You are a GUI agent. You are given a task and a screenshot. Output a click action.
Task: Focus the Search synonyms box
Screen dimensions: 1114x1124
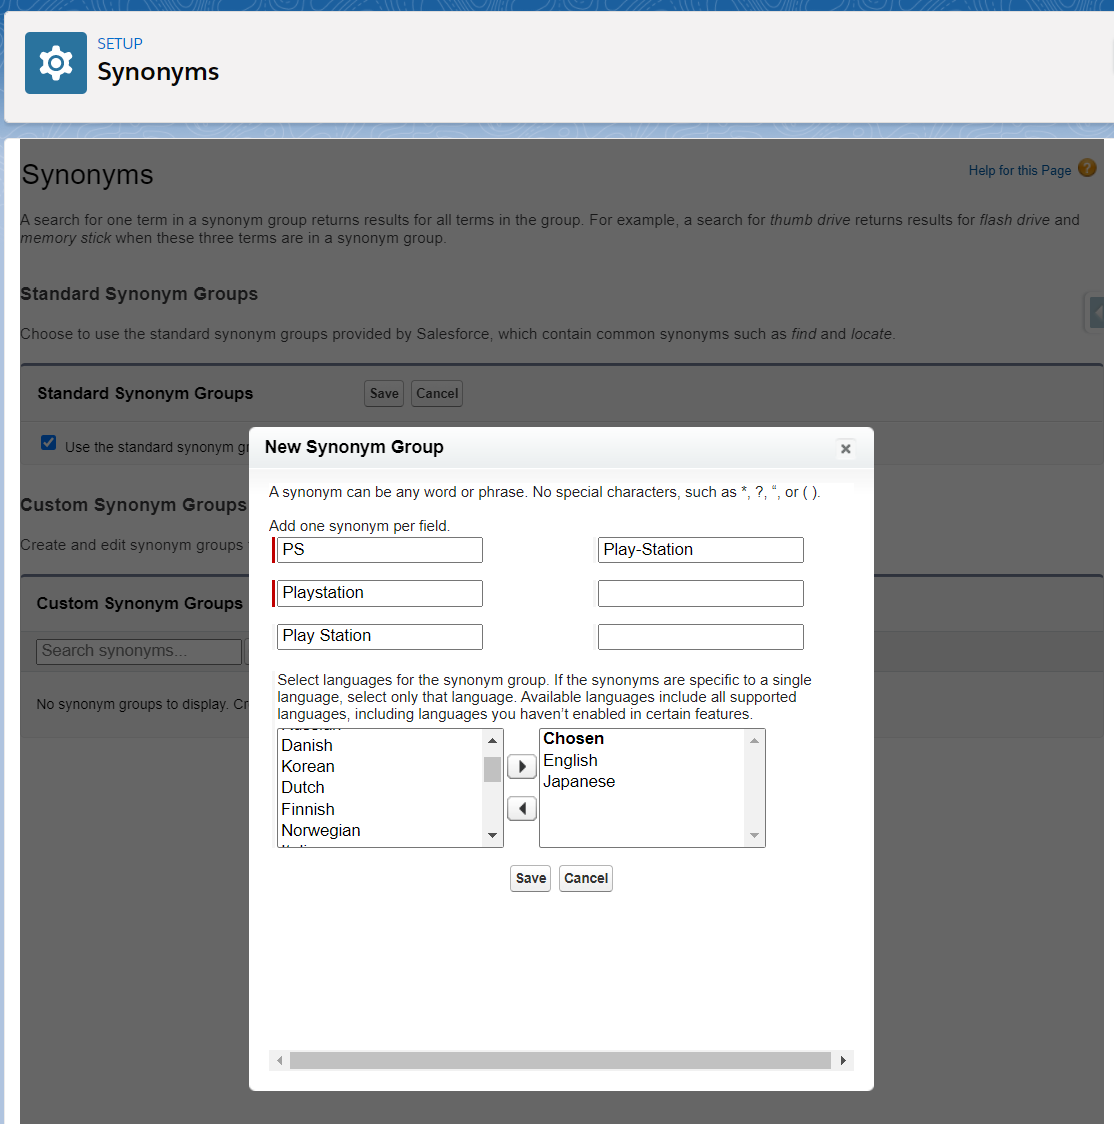[x=139, y=652]
